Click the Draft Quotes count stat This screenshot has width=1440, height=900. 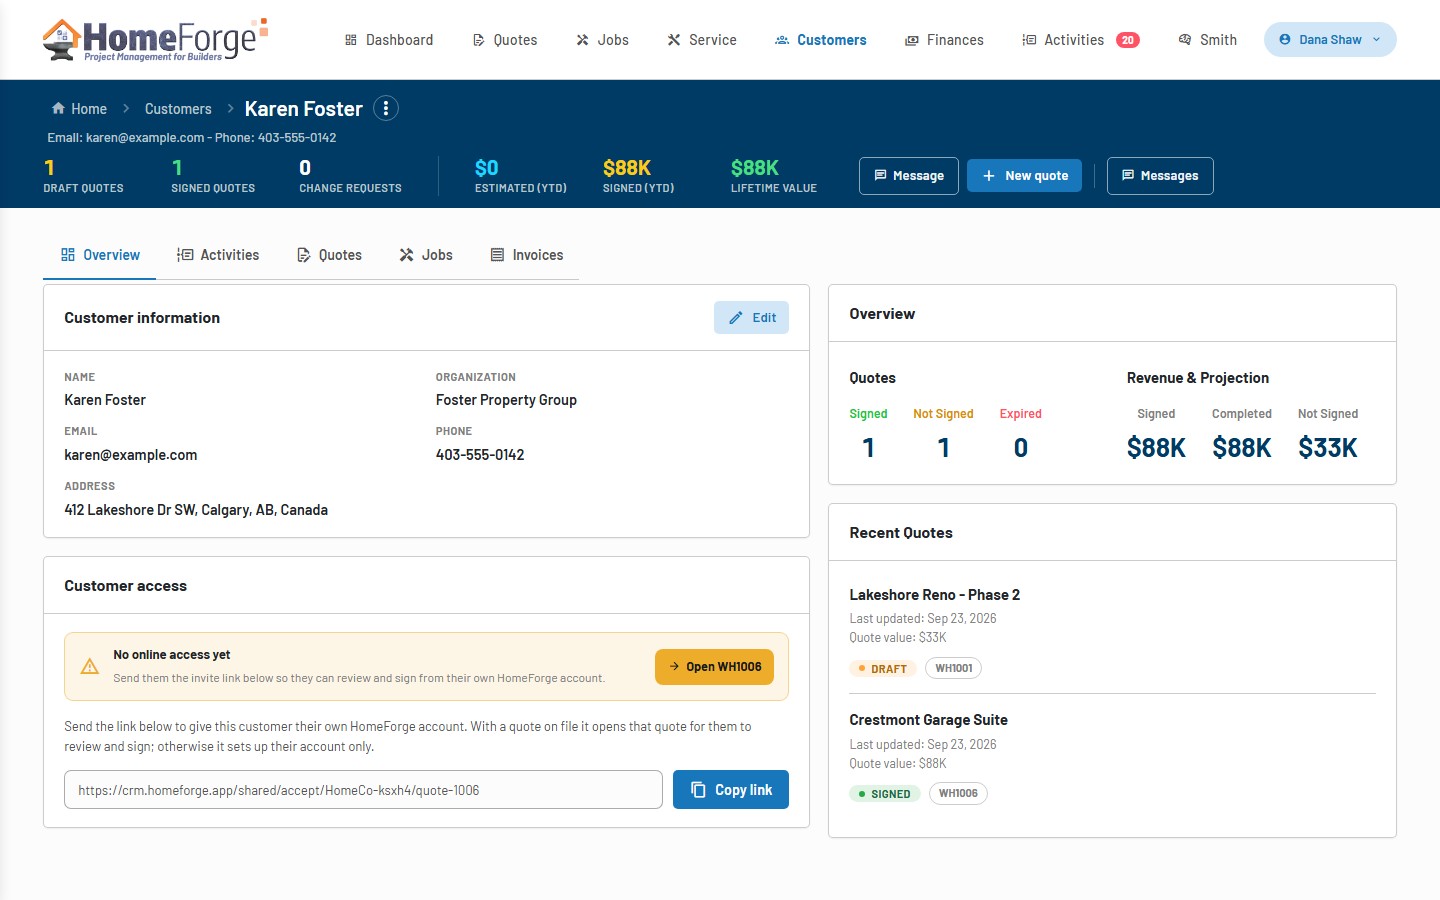click(83, 176)
